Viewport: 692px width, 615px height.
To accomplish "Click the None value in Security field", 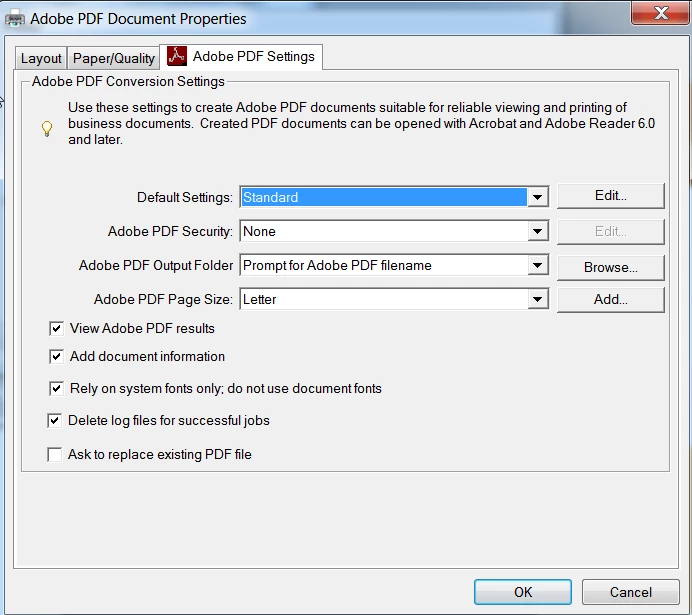I will tap(384, 231).
